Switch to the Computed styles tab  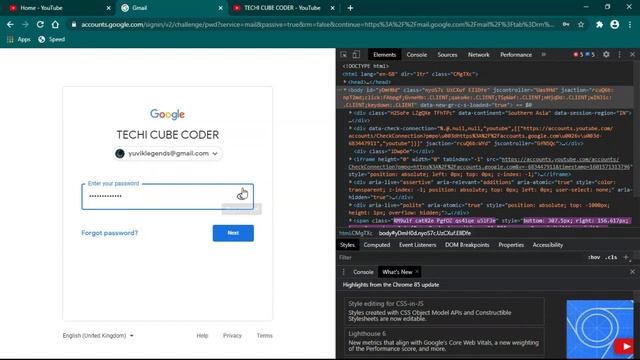(377, 245)
